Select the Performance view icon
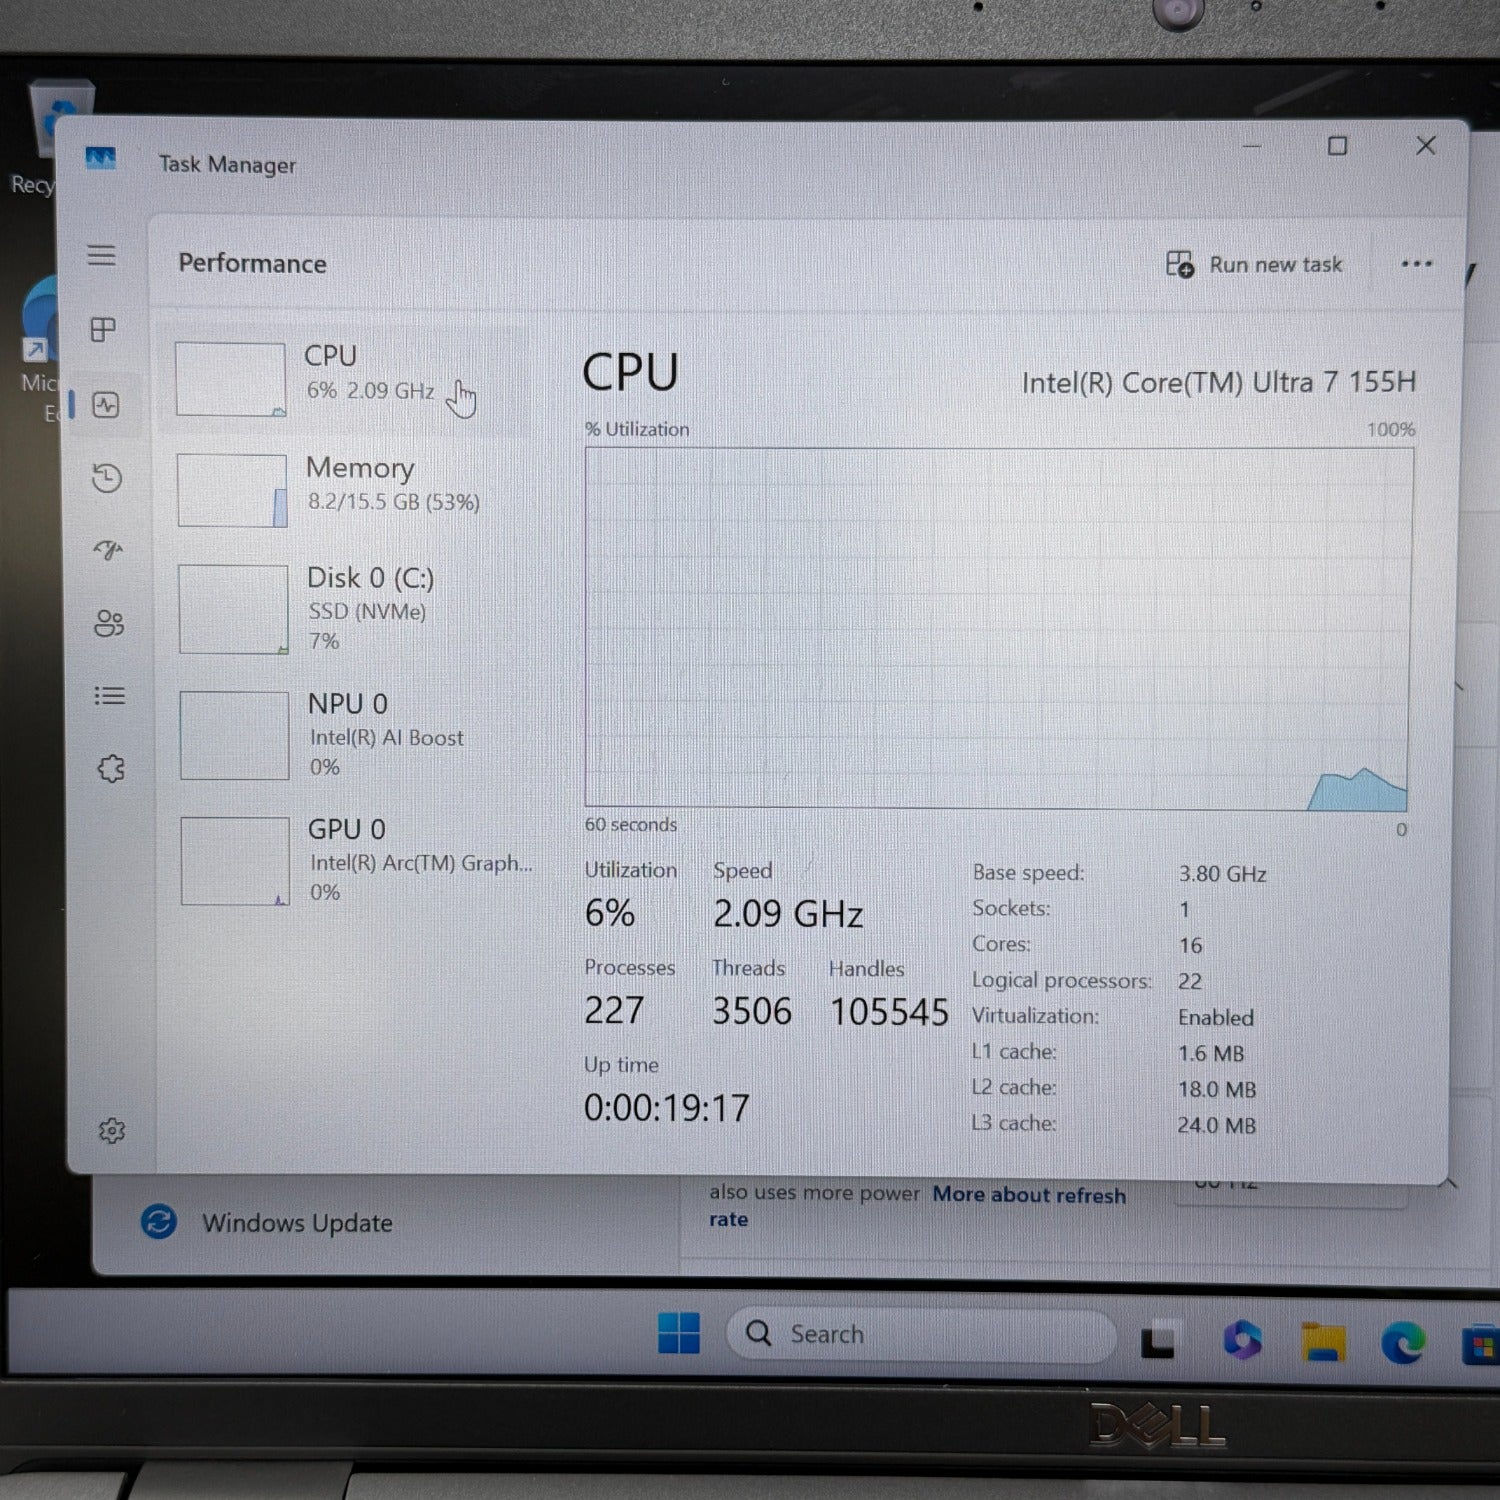 pos(104,406)
